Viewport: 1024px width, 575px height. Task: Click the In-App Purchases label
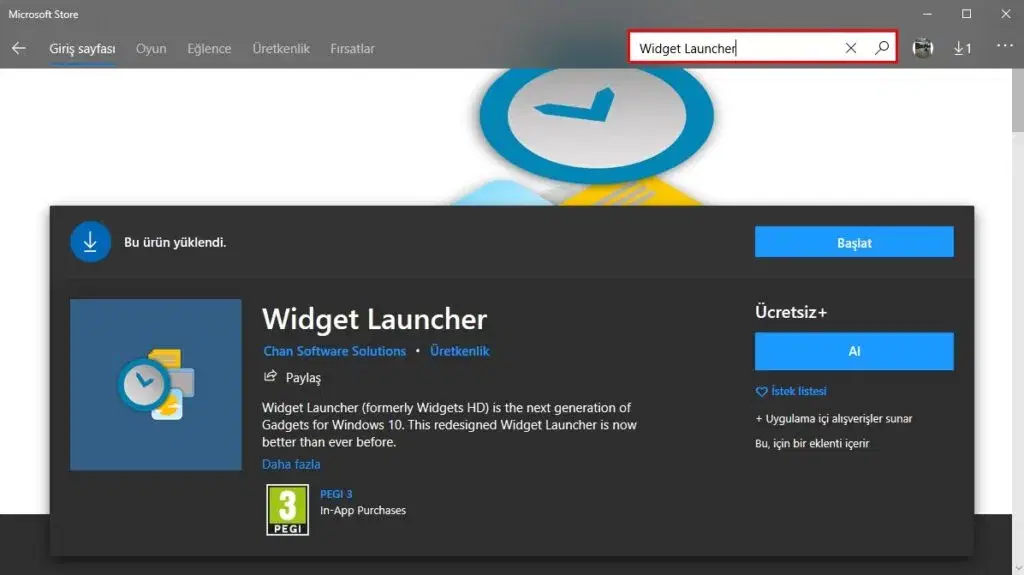point(362,510)
